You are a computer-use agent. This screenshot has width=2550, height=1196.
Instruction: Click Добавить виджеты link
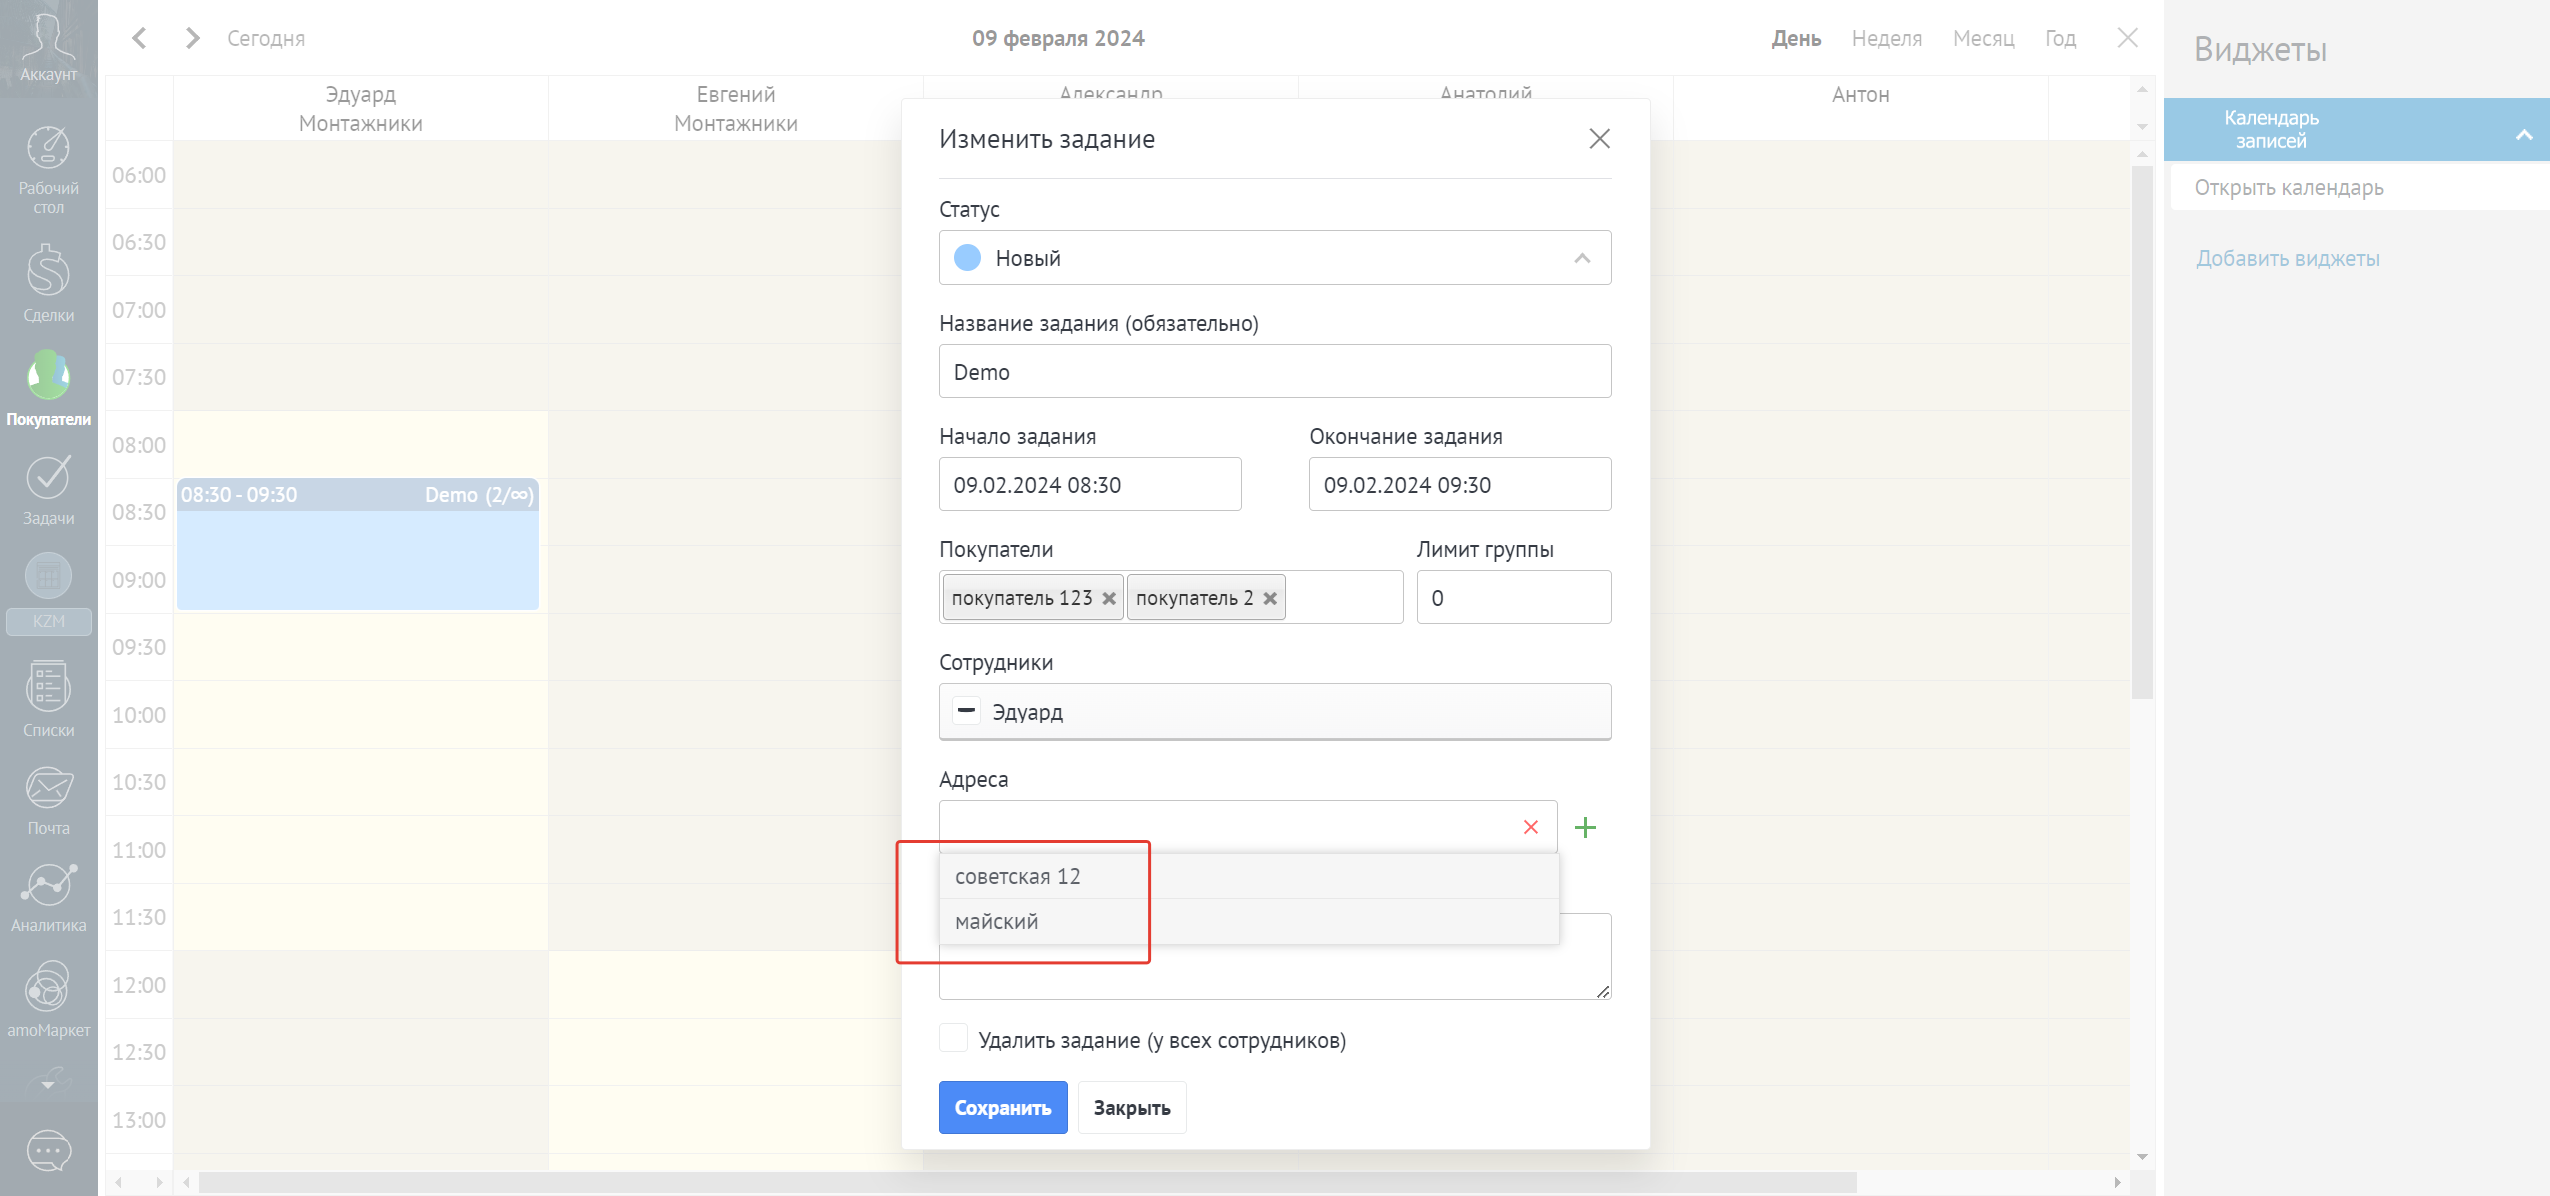[2287, 258]
